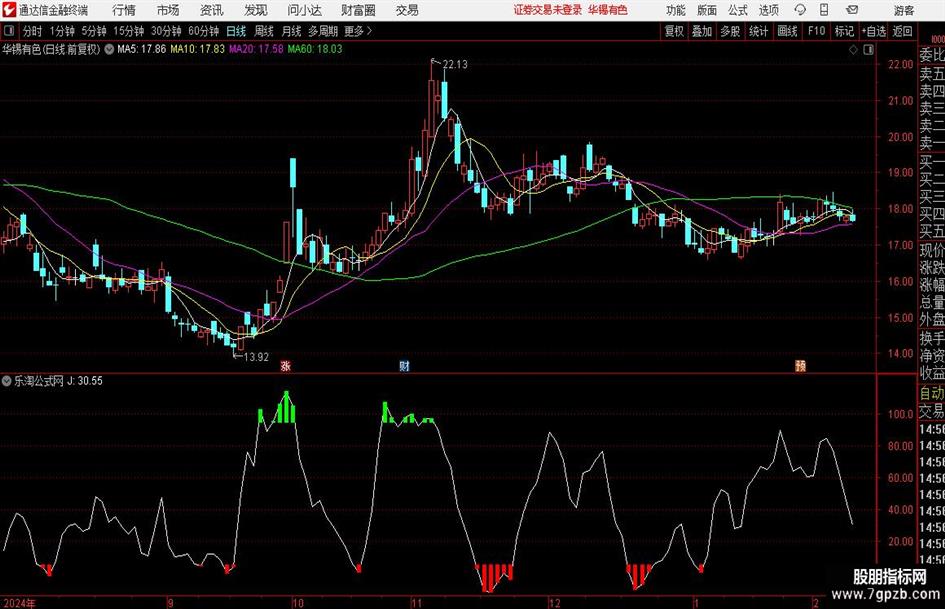Click the 标记 mark button

pos(844,31)
